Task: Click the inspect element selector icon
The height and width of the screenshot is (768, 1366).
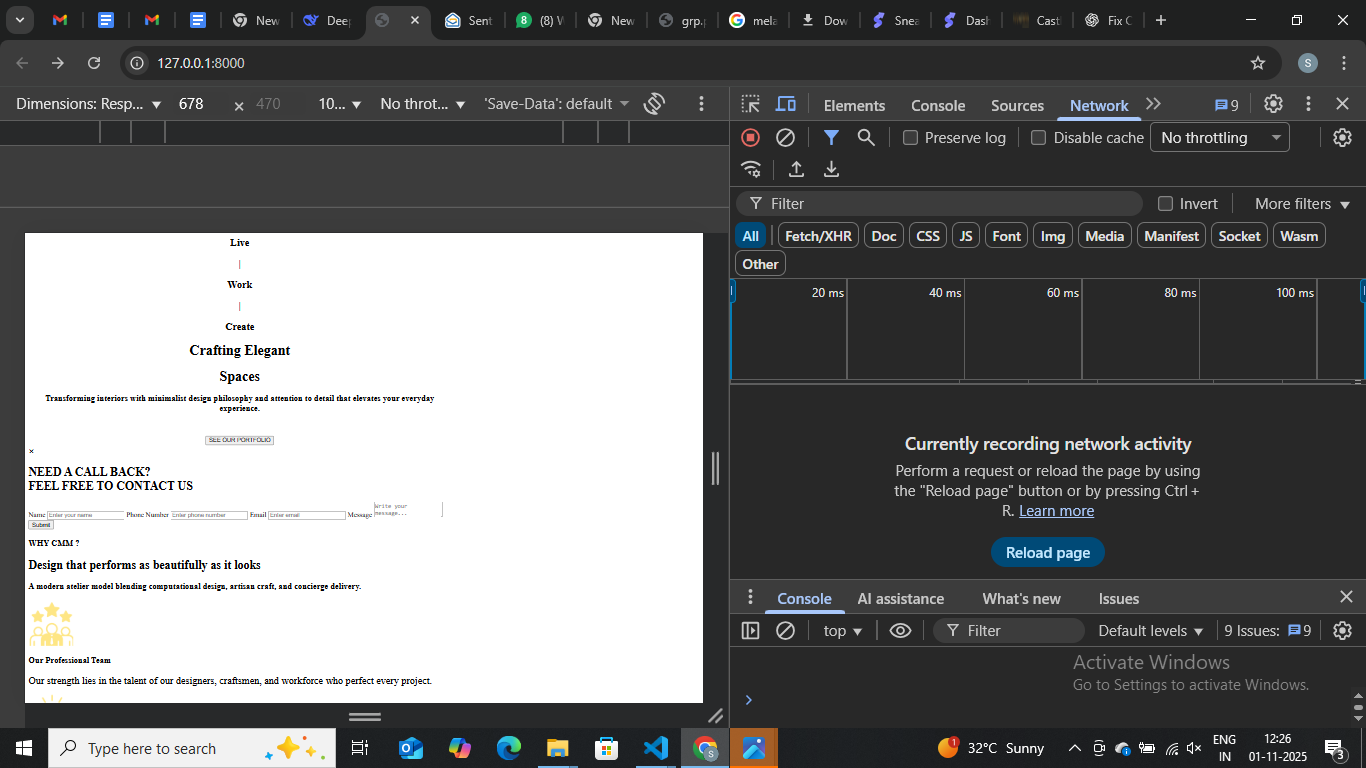Action: [751, 104]
